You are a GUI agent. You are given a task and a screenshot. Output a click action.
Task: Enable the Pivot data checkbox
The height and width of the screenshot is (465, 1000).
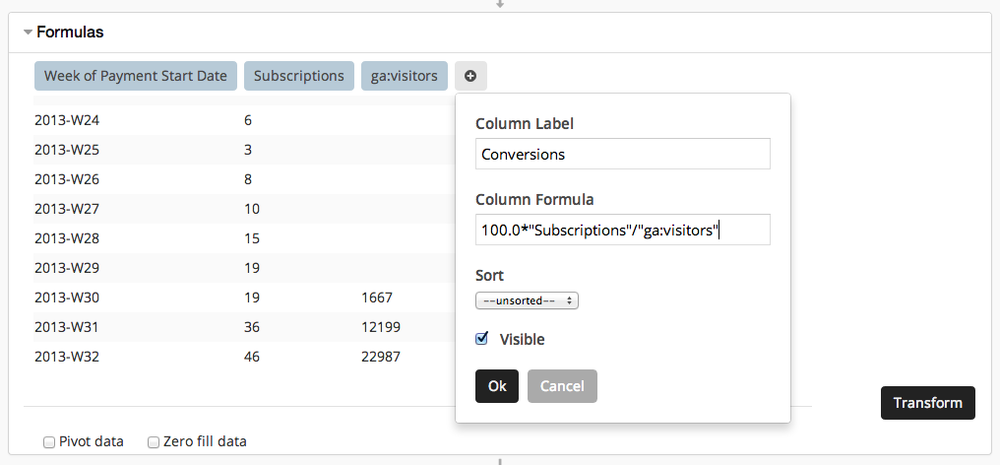(x=49, y=441)
